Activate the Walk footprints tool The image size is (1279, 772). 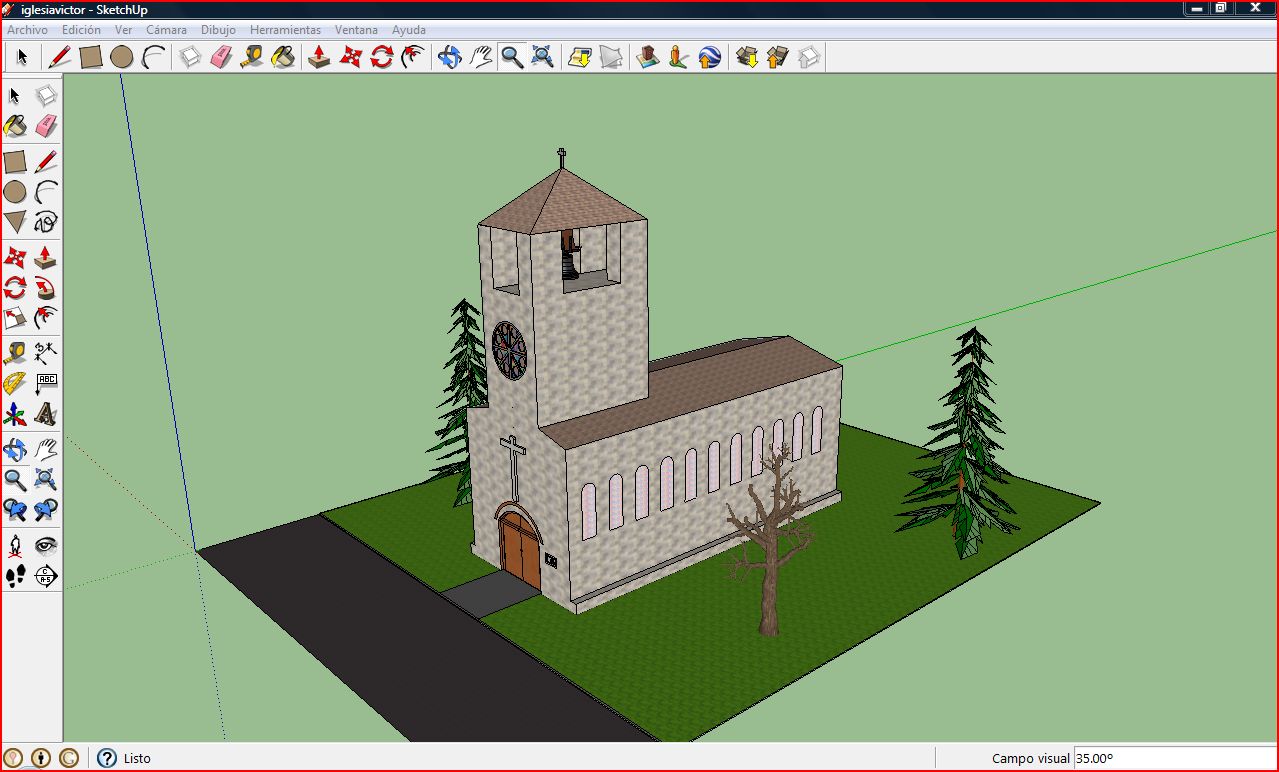(15, 577)
